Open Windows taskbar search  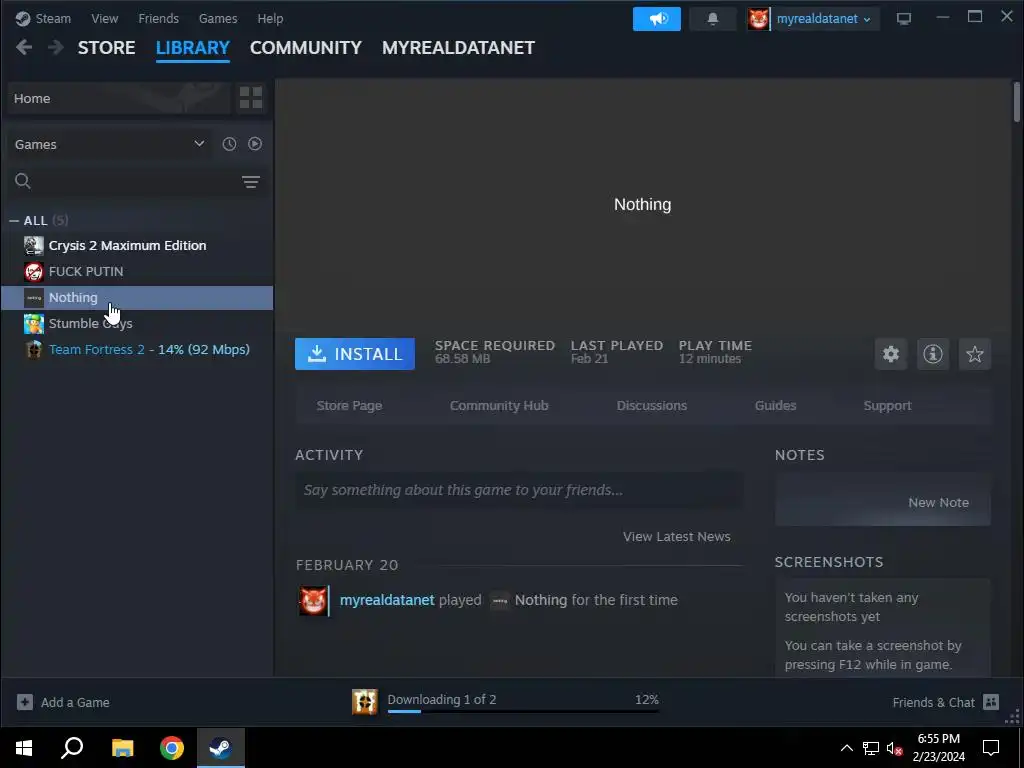tap(72, 748)
